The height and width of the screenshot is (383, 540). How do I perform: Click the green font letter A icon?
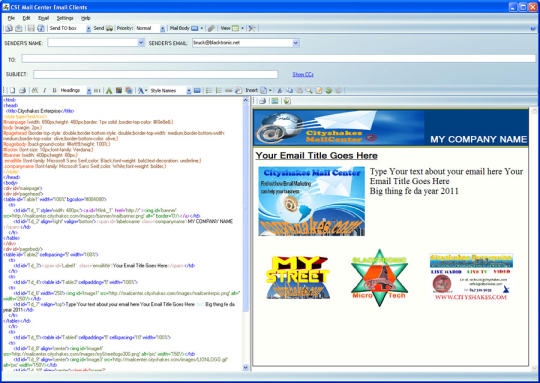point(109,90)
